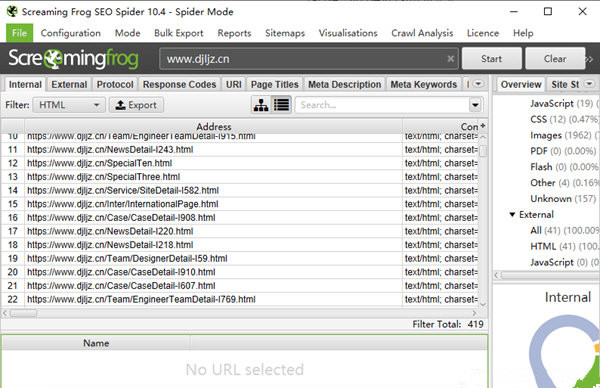Open the search options dropdown arrow
The width and height of the screenshot is (600, 388).
pos(475,105)
